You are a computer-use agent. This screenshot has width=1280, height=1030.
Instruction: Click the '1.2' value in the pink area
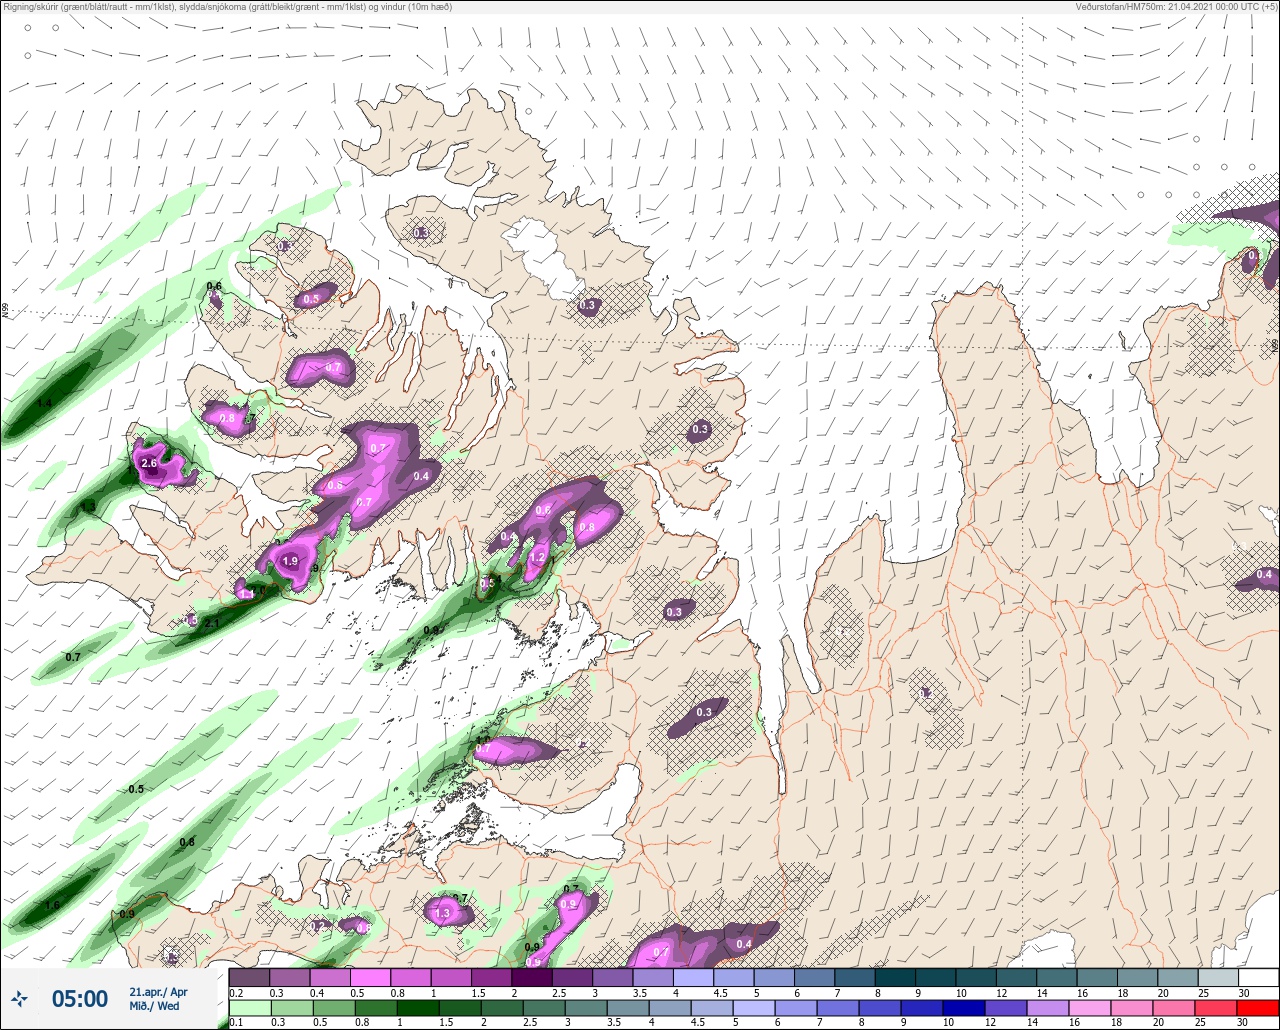[537, 557]
